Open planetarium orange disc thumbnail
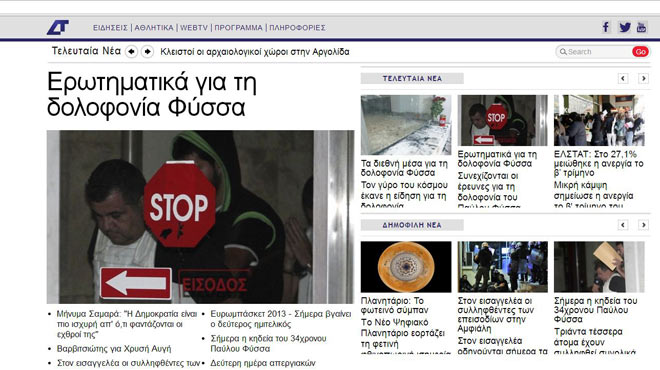 click(406, 267)
